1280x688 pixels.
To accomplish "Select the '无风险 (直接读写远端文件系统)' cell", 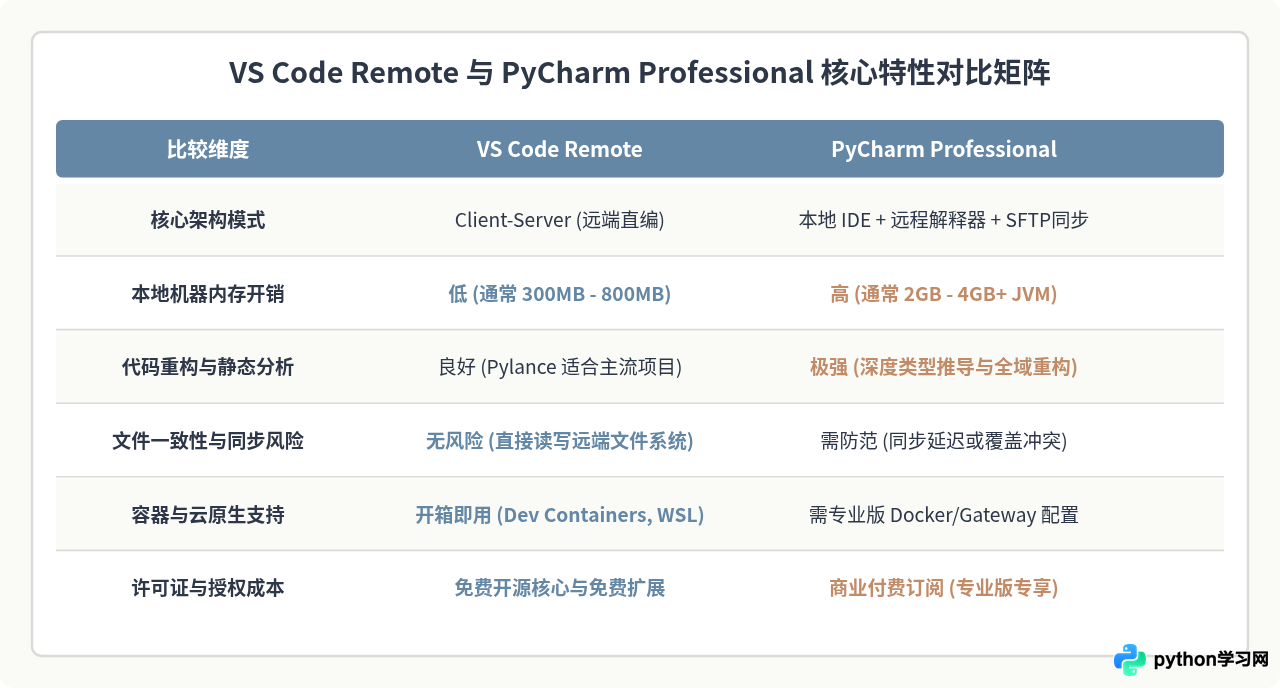I will (x=560, y=441).
